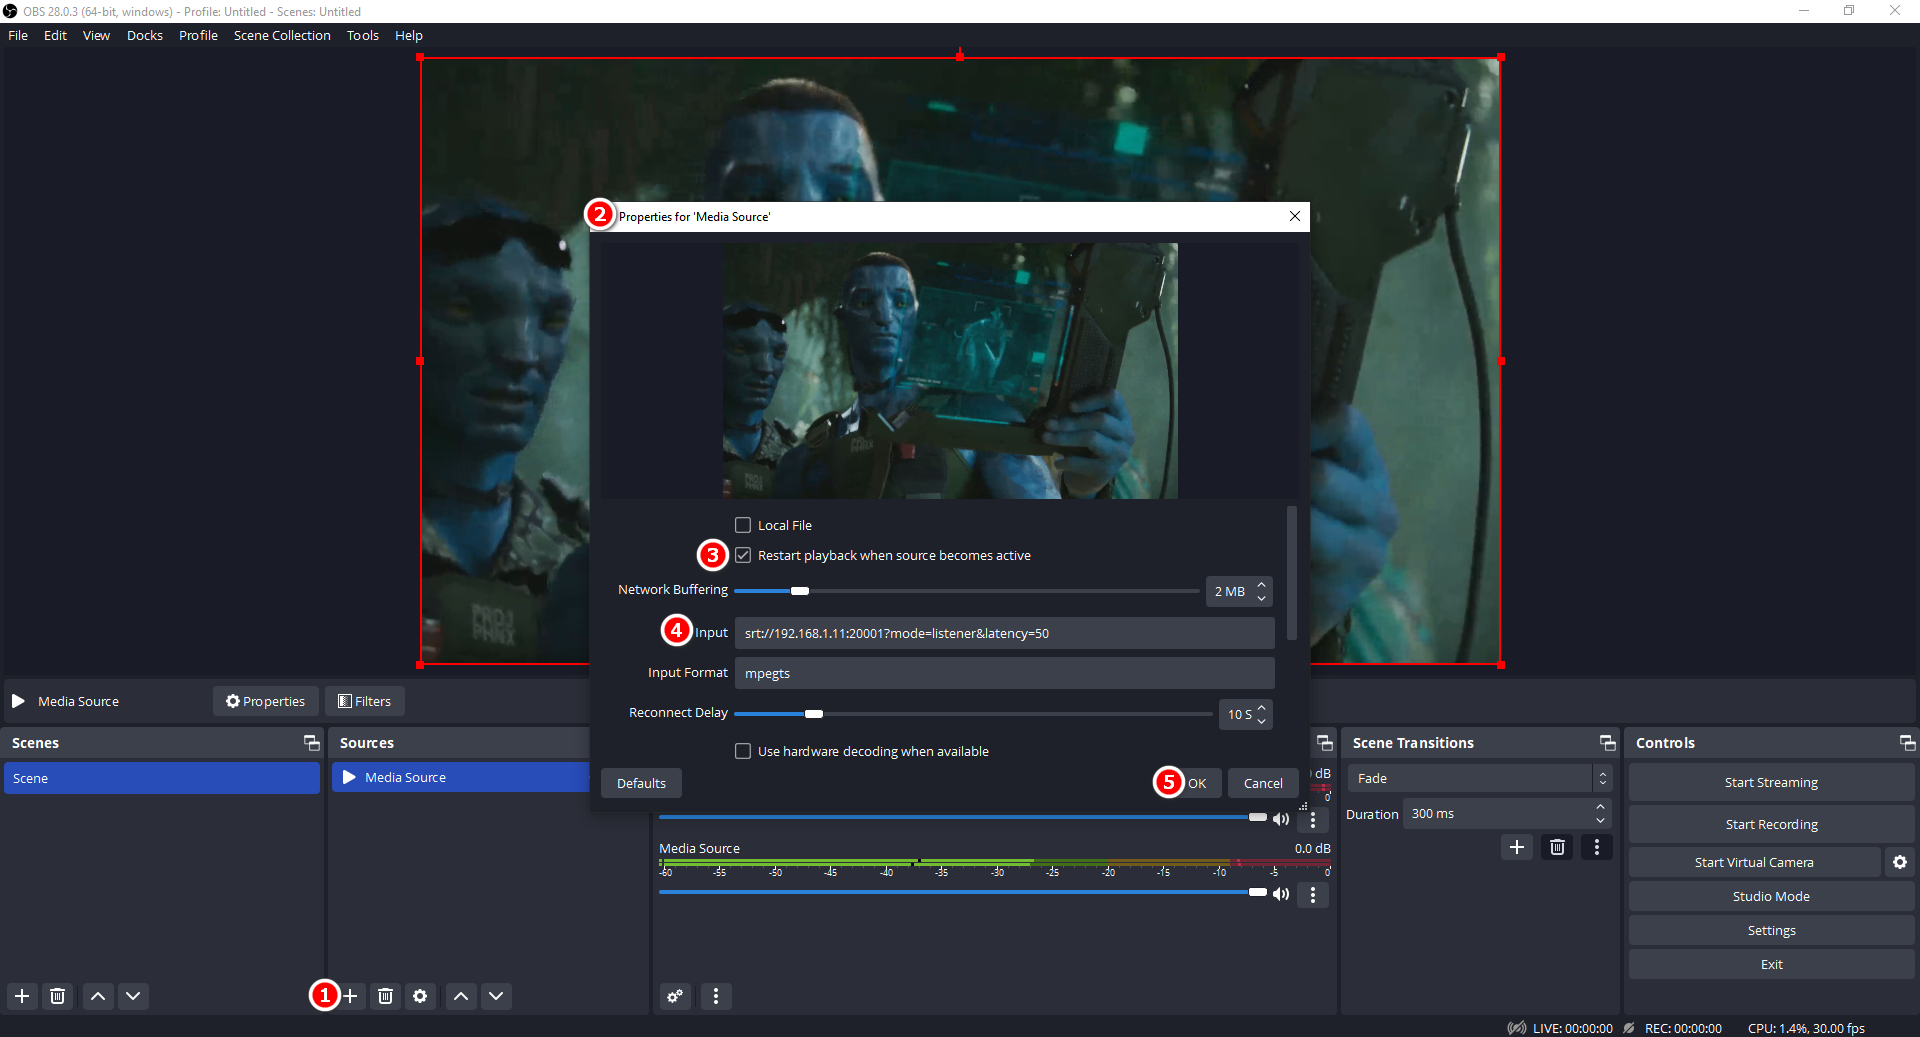This screenshot has height=1037, width=1920.
Task: Remove scene transition trash icon
Action: pyautogui.click(x=1557, y=847)
